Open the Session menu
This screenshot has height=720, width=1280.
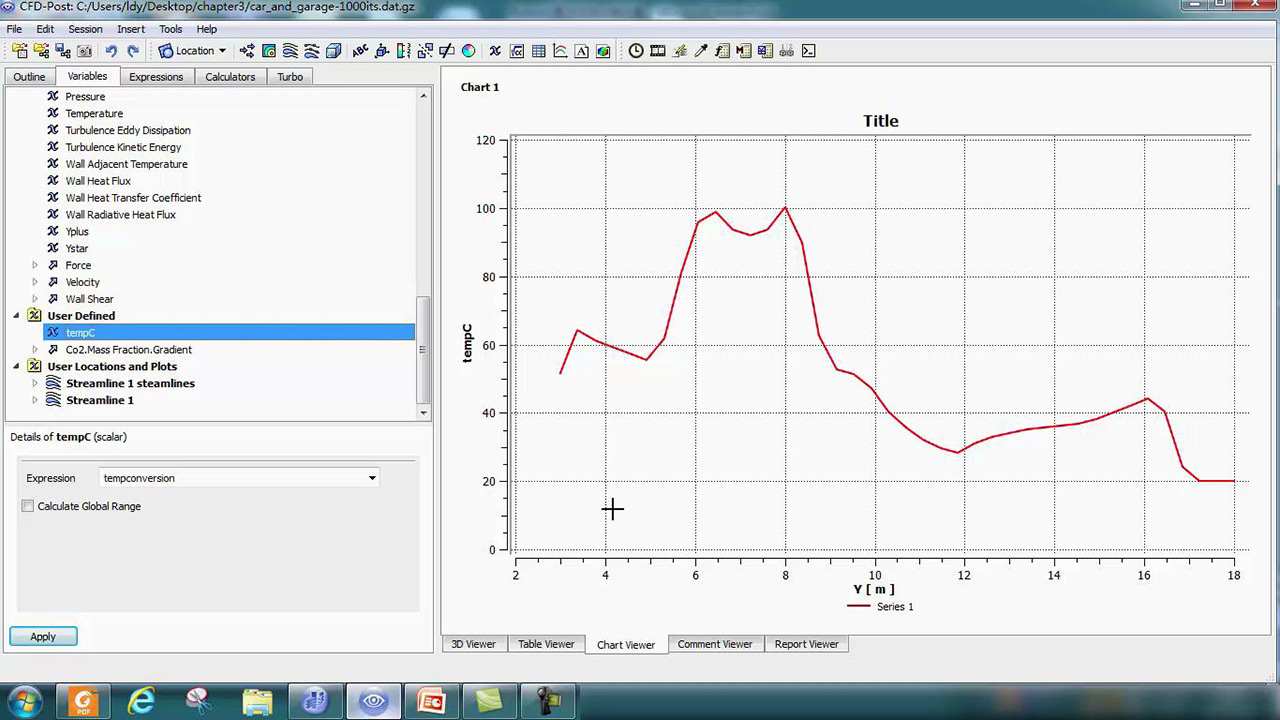(x=85, y=29)
